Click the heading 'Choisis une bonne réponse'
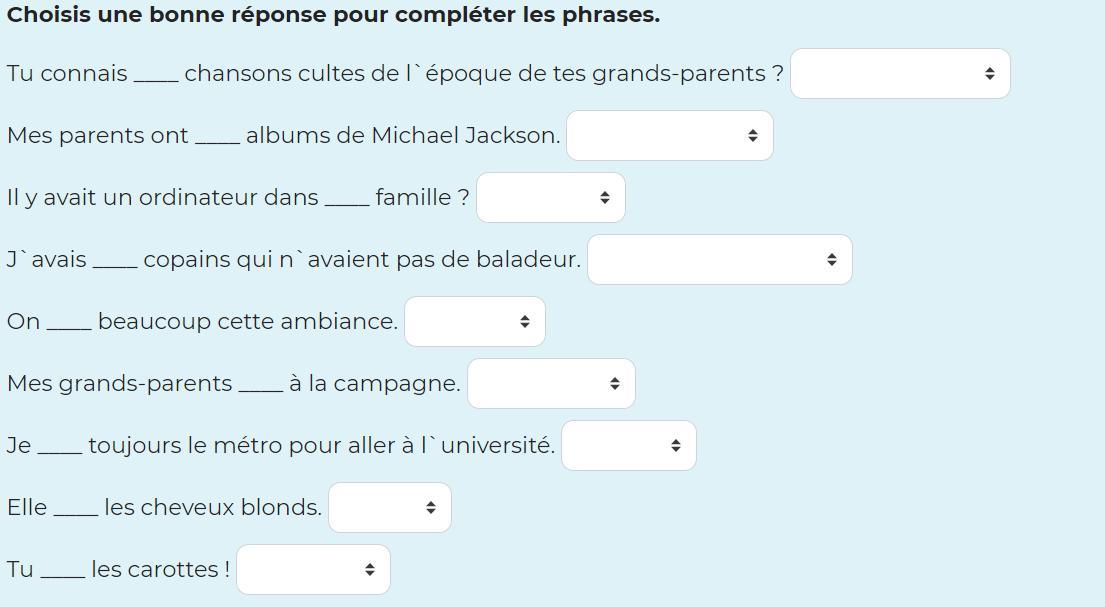This screenshot has height=607, width=1105. point(333,16)
